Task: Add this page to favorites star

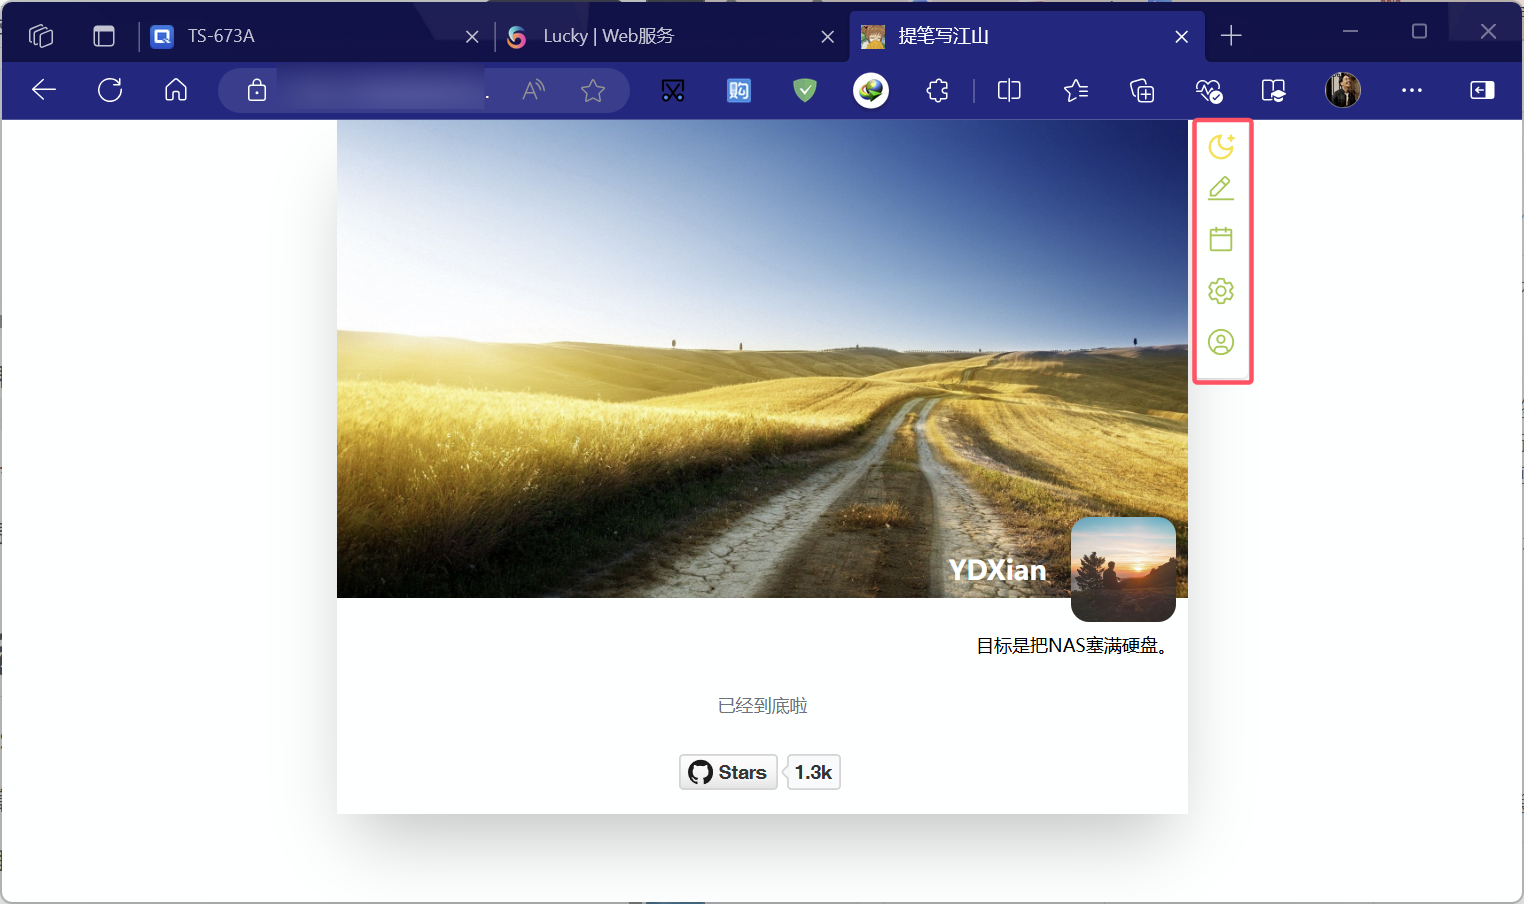Action: [593, 91]
